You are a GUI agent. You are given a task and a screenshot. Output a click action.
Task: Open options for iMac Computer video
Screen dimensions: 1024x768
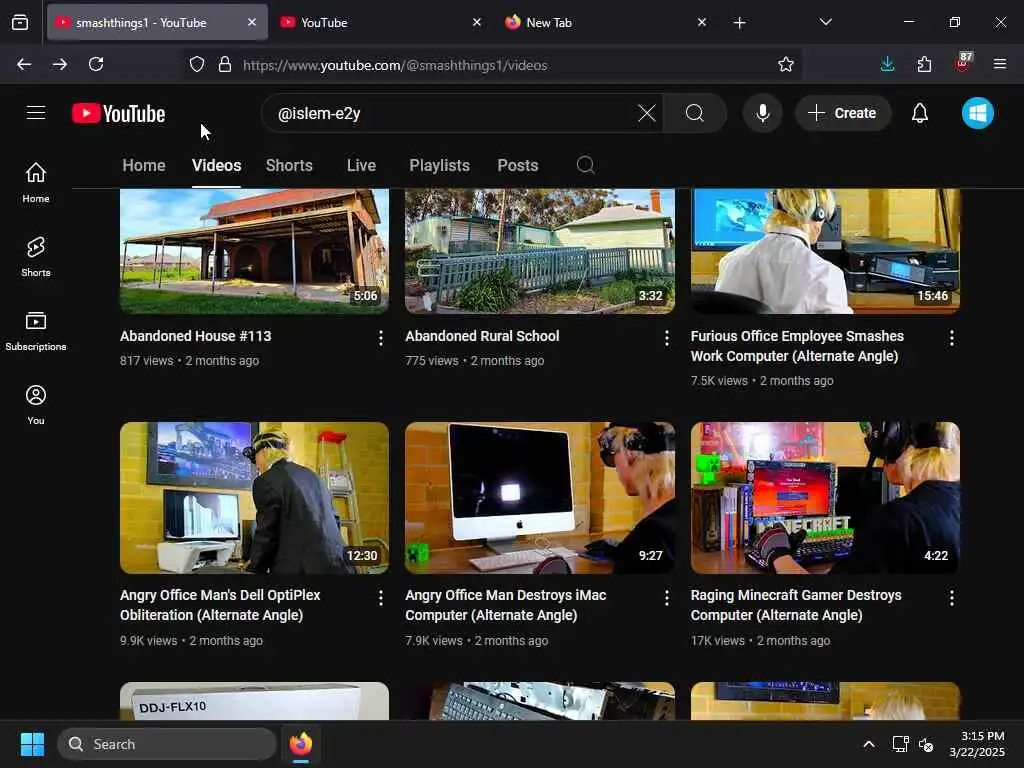666,598
